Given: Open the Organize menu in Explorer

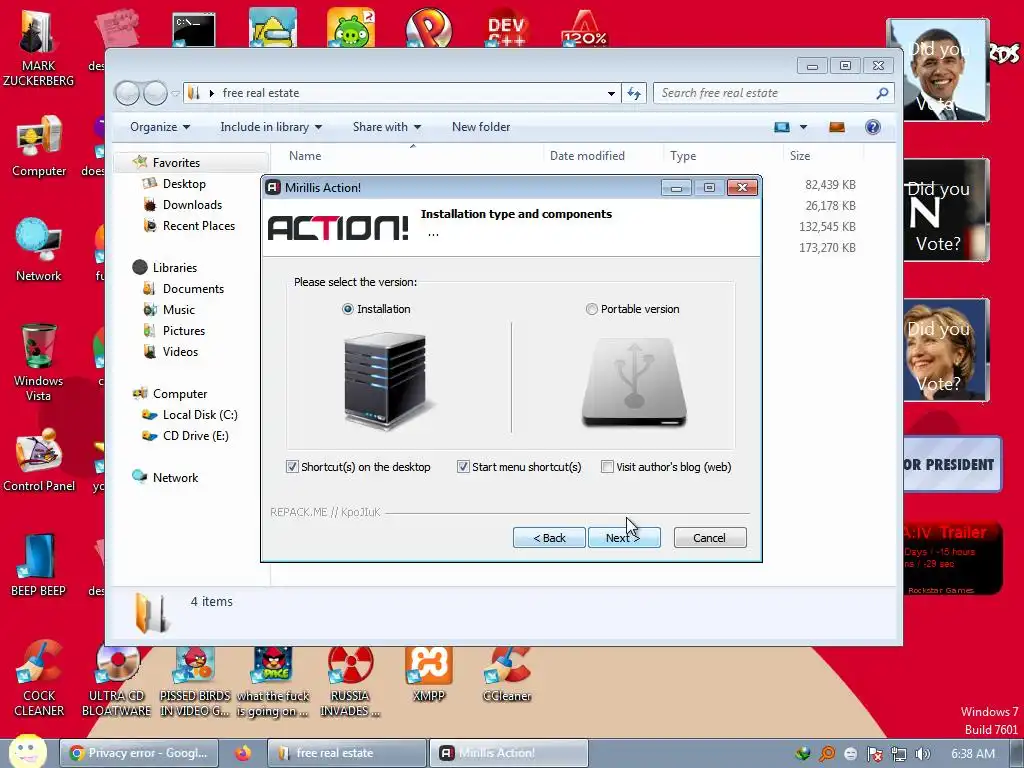Looking at the screenshot, I should coord(160,127).
